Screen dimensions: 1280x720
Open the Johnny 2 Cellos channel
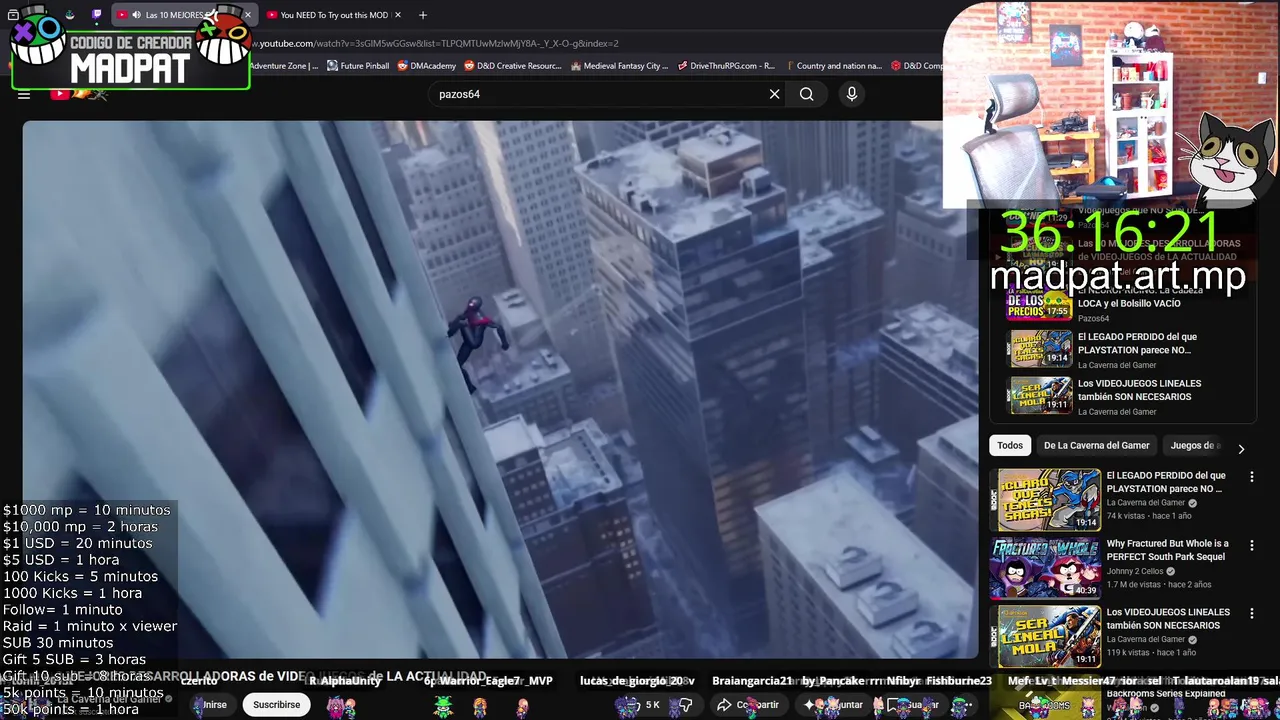(1135, 571)
